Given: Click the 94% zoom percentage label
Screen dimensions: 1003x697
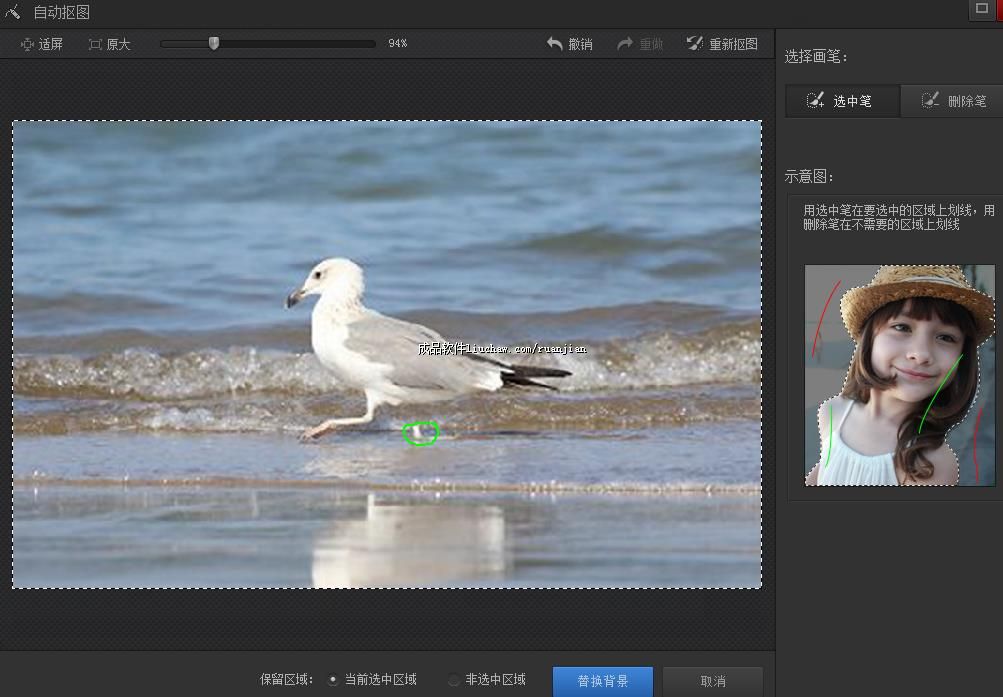Looking at the screenshot, I should click(397, 44).
